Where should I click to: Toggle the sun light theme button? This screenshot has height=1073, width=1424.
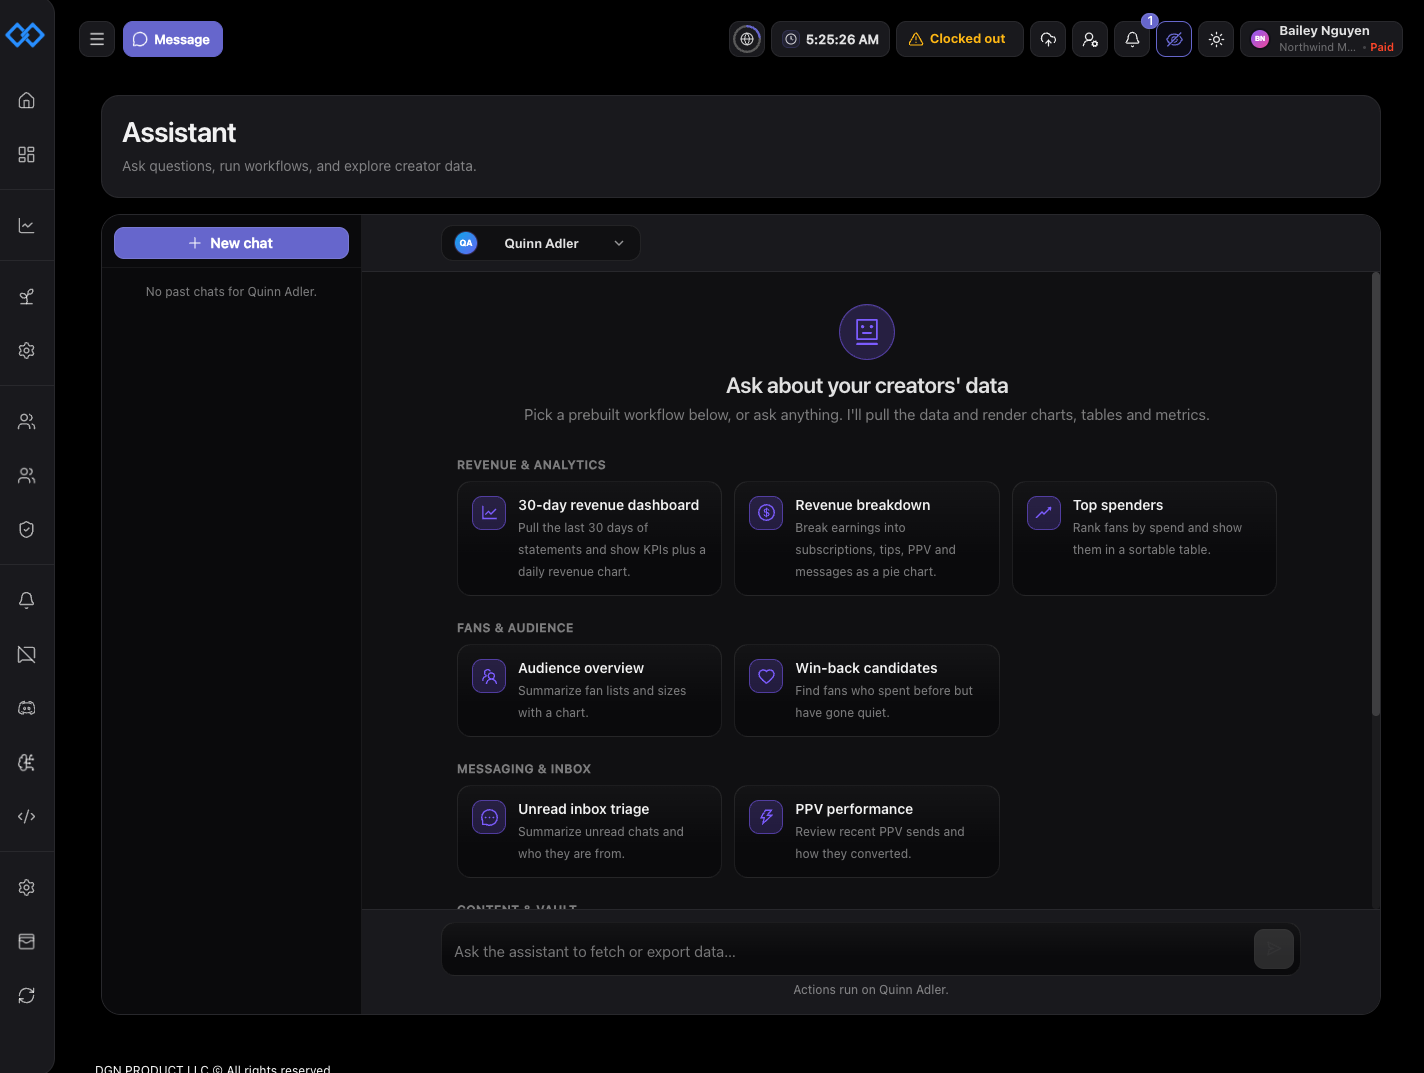pyautogui.click(x=1216, y=39)
